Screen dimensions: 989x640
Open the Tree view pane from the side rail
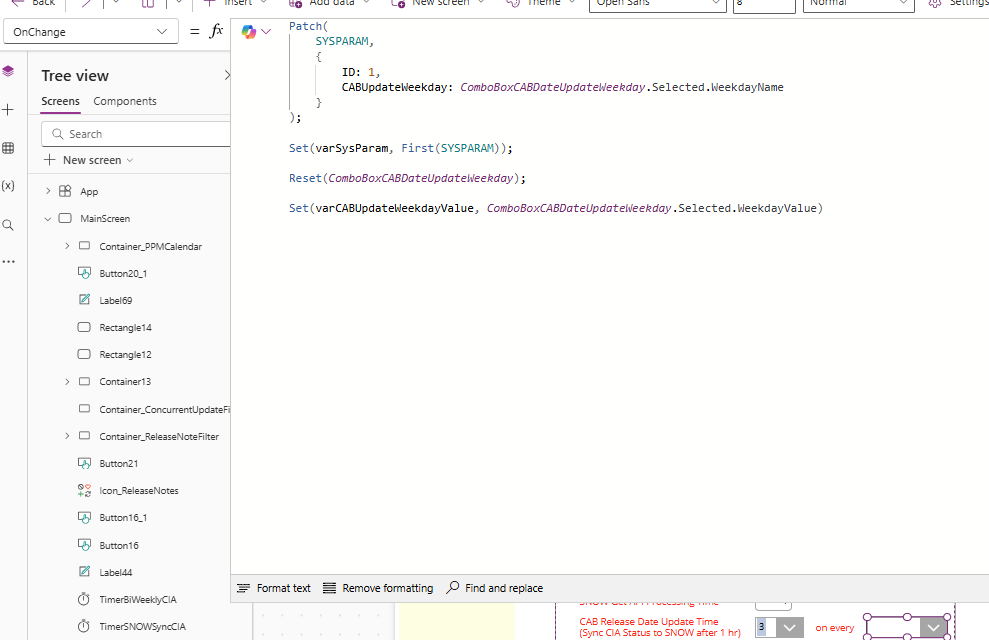click(x=8, y=71)
